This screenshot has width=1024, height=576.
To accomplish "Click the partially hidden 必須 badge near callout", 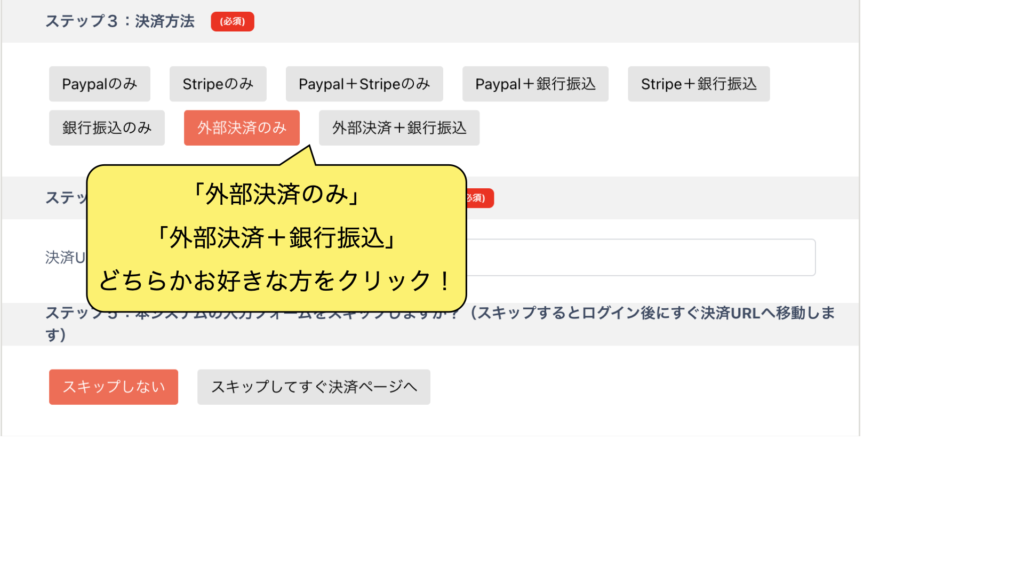I will pyautogui.click(x=480, y=198).
